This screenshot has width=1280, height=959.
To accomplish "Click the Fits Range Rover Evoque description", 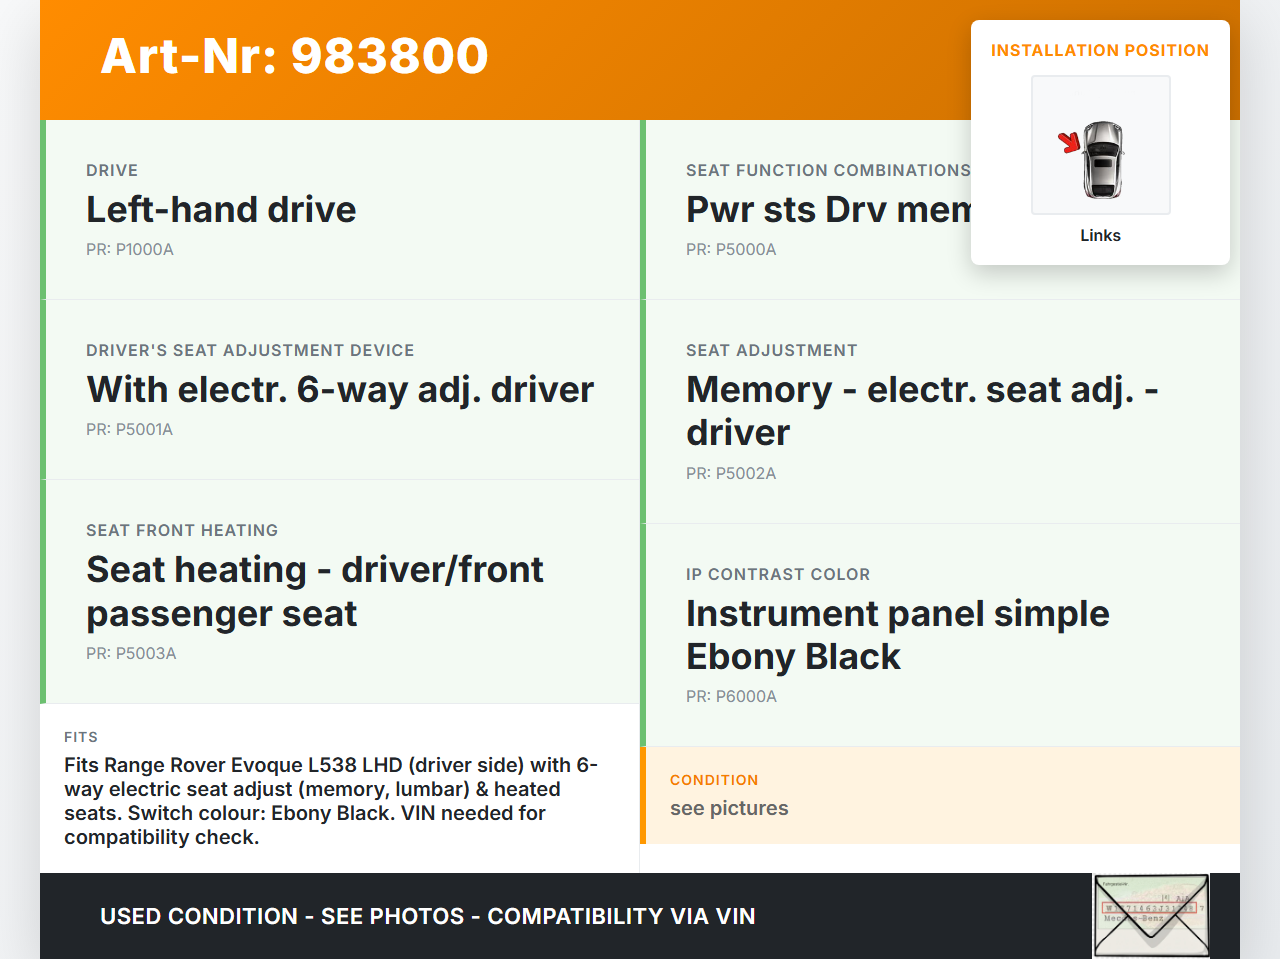I will 331,801.
